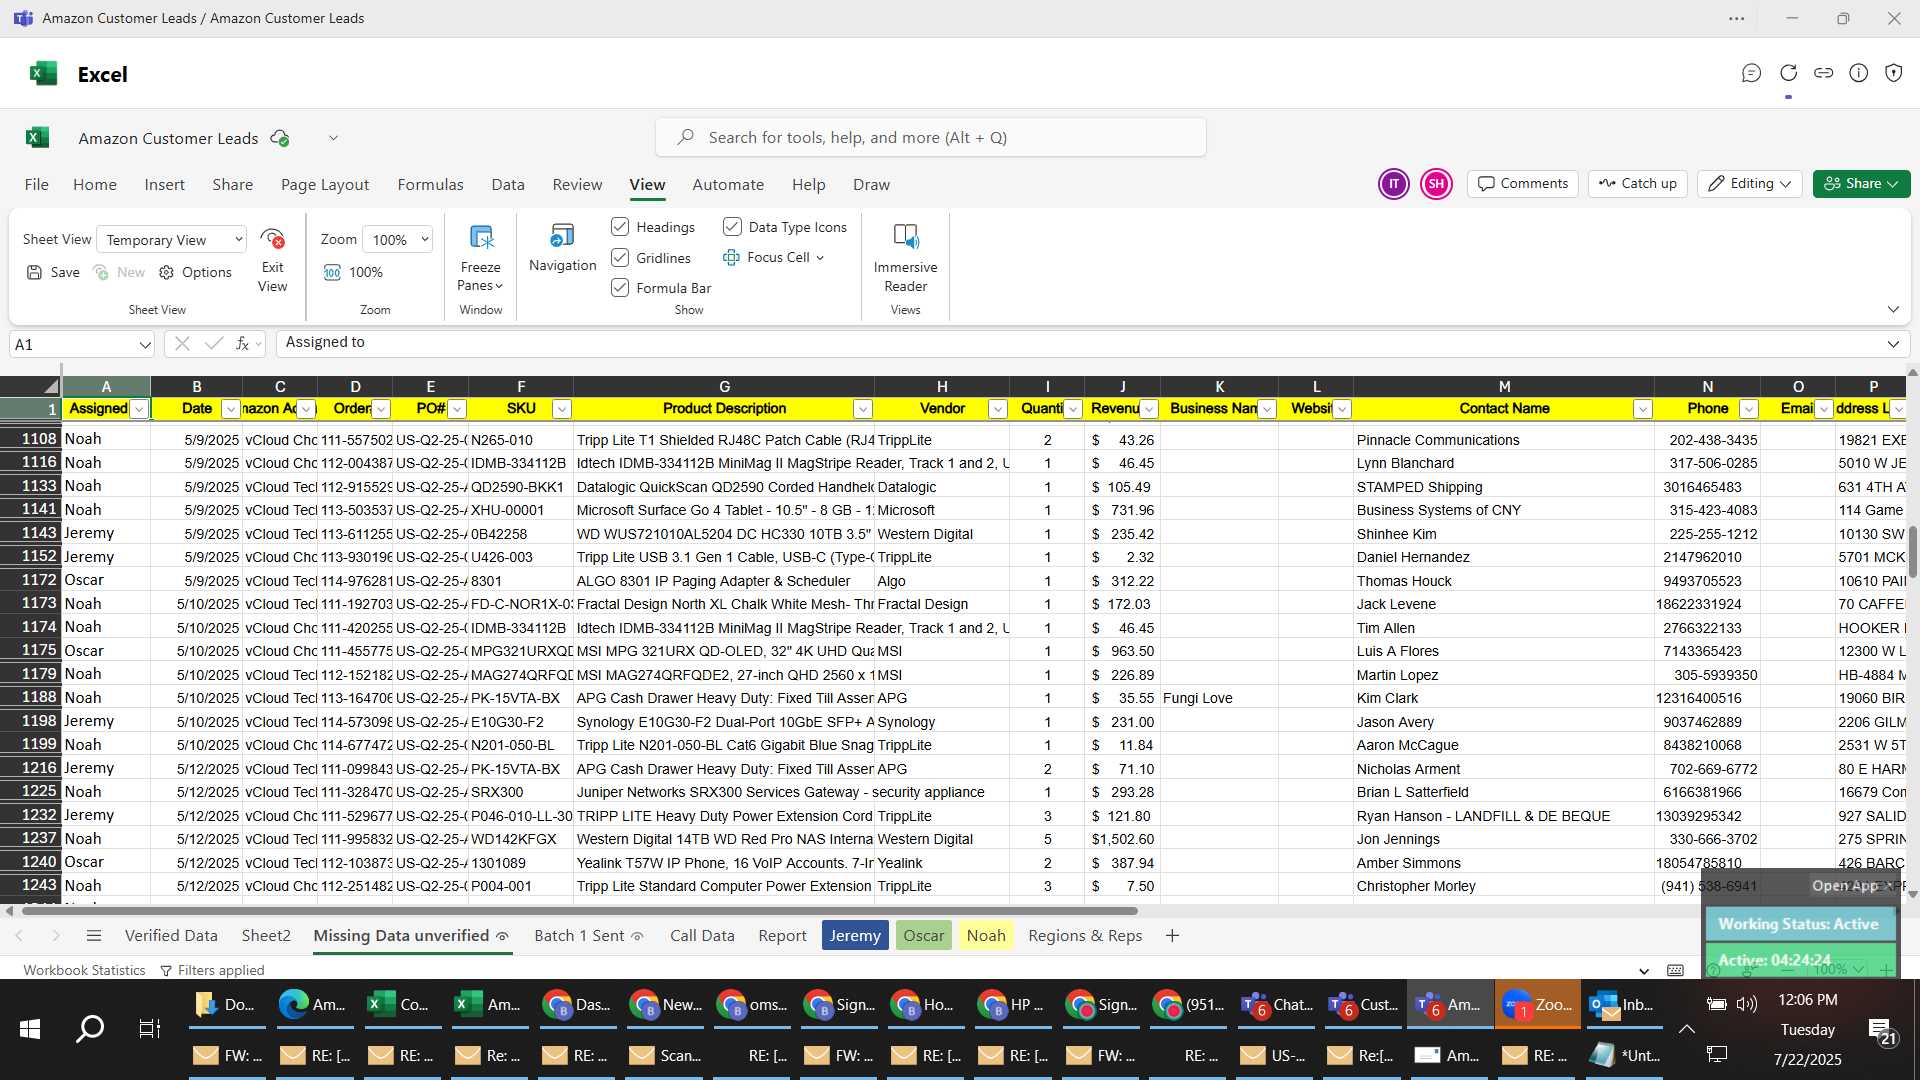Expand the Name Box dropdown

tap(145, 344)
